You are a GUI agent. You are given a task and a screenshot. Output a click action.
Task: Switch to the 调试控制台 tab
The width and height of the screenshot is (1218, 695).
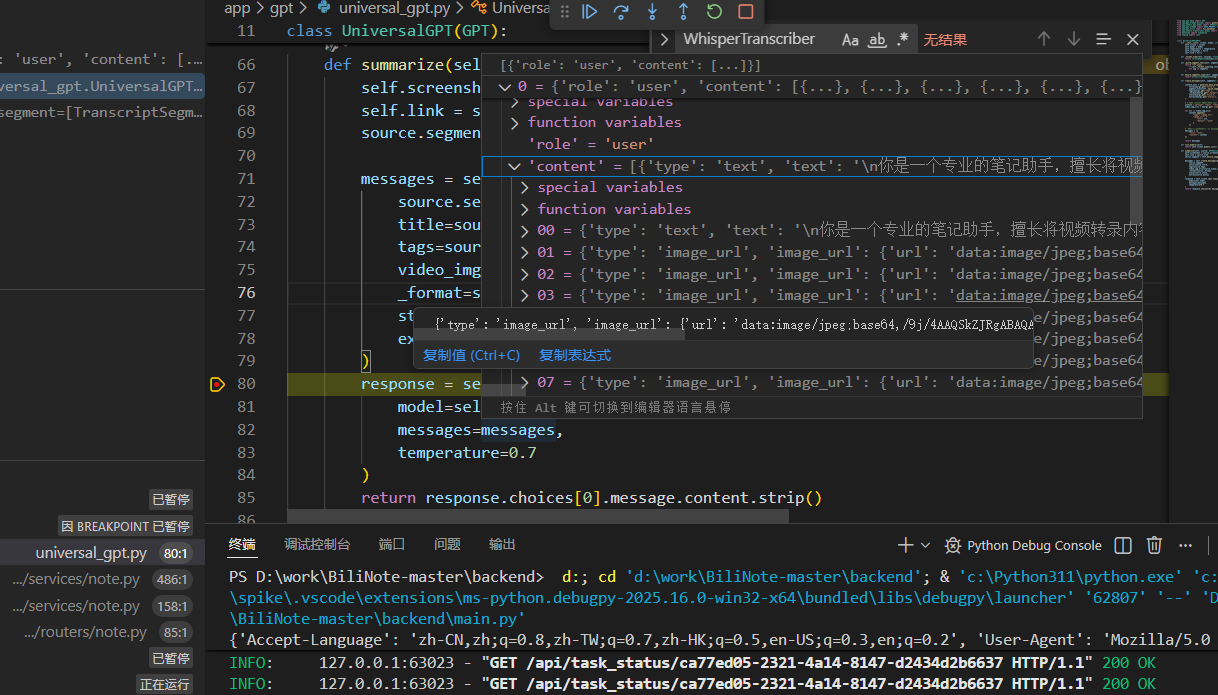(x=317, y=544)
